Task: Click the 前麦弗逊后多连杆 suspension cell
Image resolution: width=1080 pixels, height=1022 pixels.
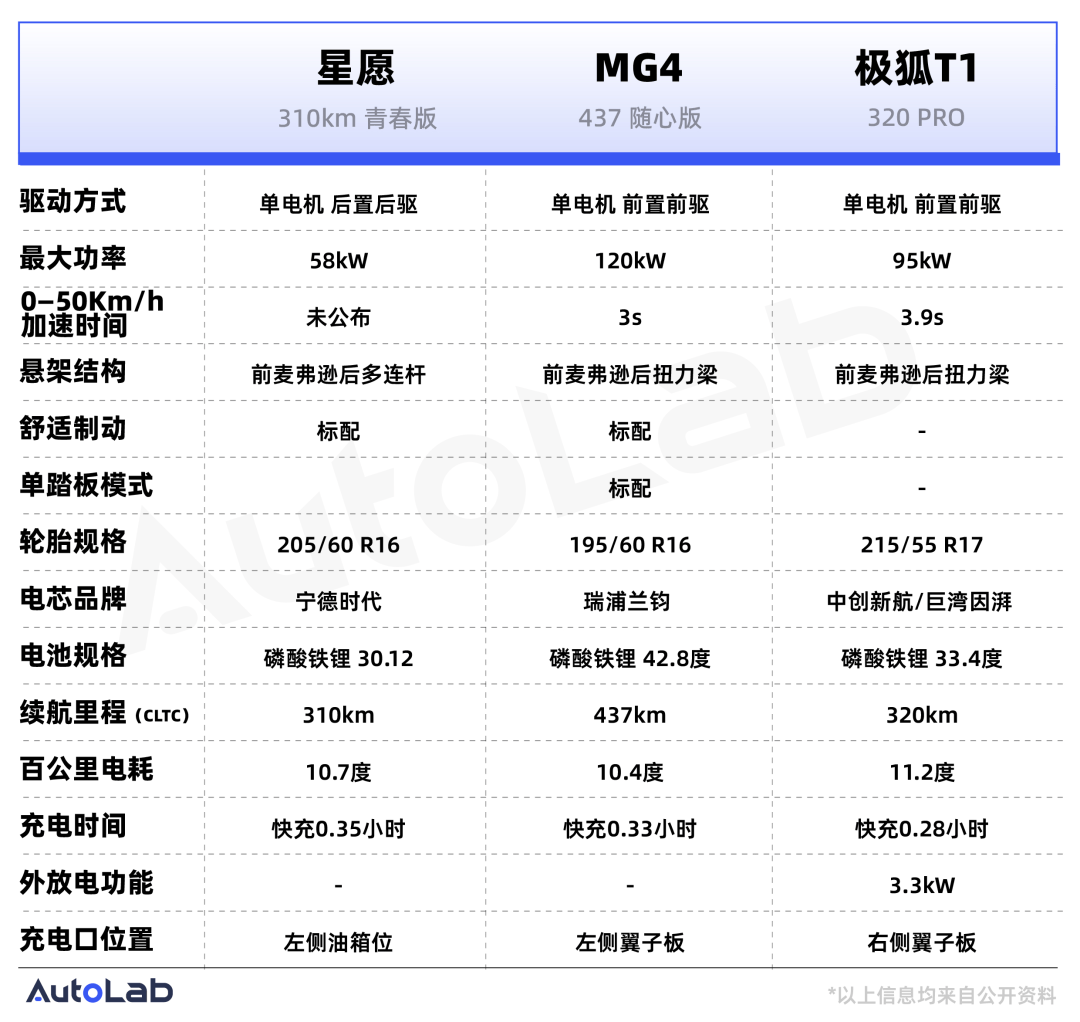Action: (338, 375)
